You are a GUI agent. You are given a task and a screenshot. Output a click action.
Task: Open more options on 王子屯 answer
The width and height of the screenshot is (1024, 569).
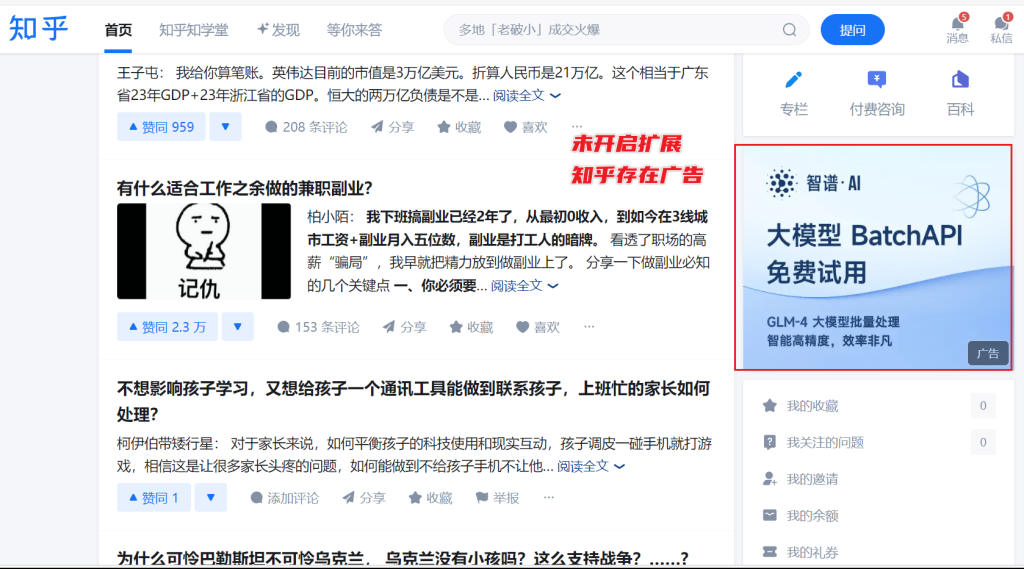577,126
